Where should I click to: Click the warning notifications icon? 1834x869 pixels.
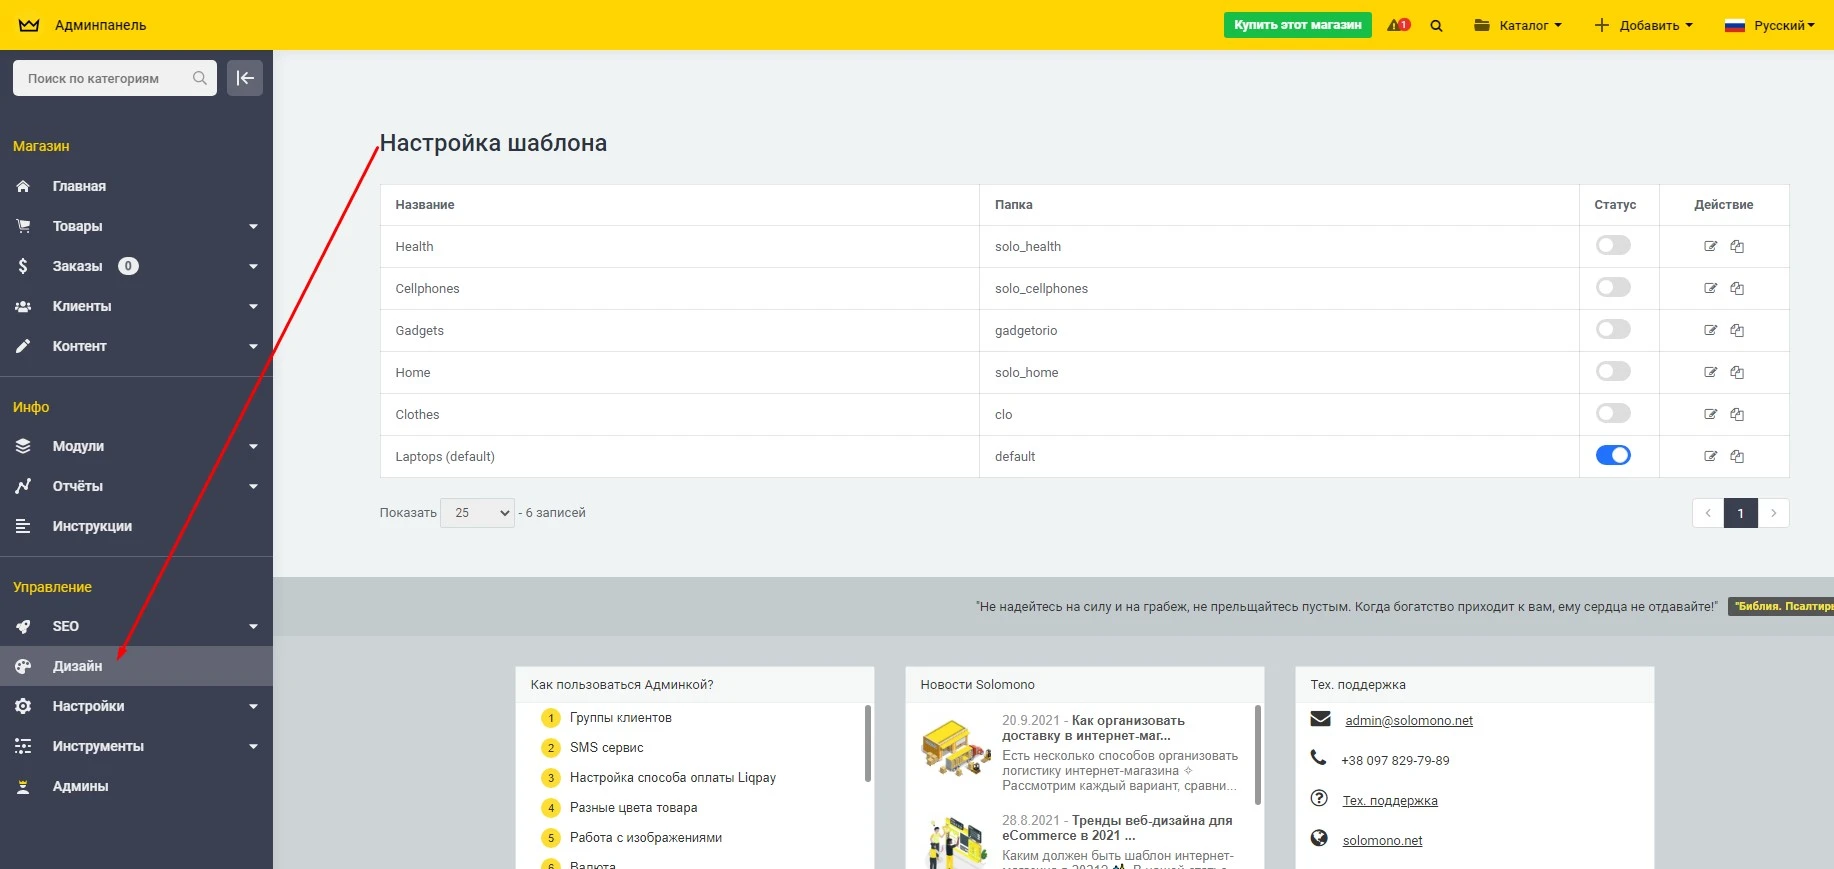coord(1398,25)
